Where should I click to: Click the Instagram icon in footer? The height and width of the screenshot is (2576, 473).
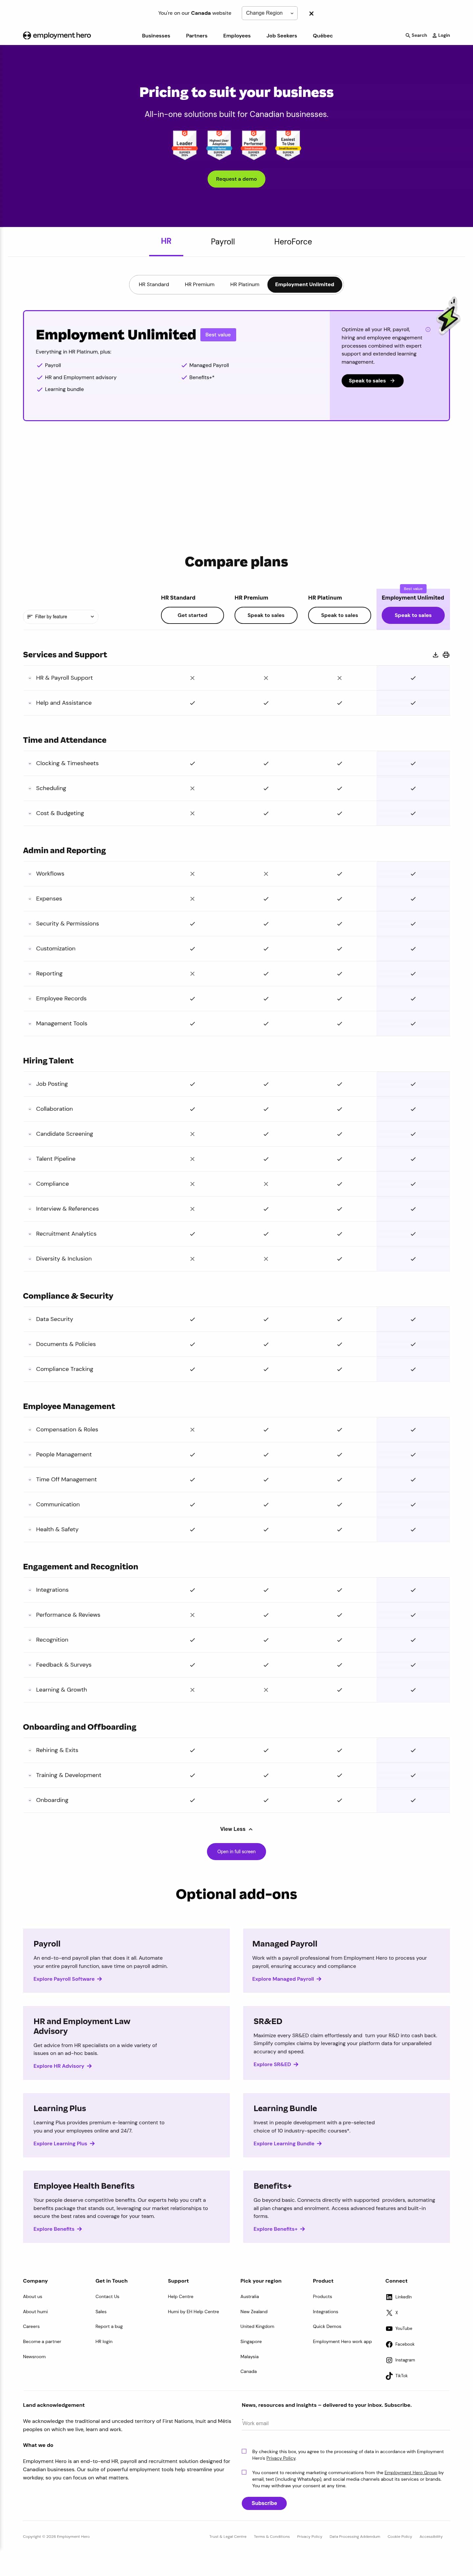tap(389, 2360)
